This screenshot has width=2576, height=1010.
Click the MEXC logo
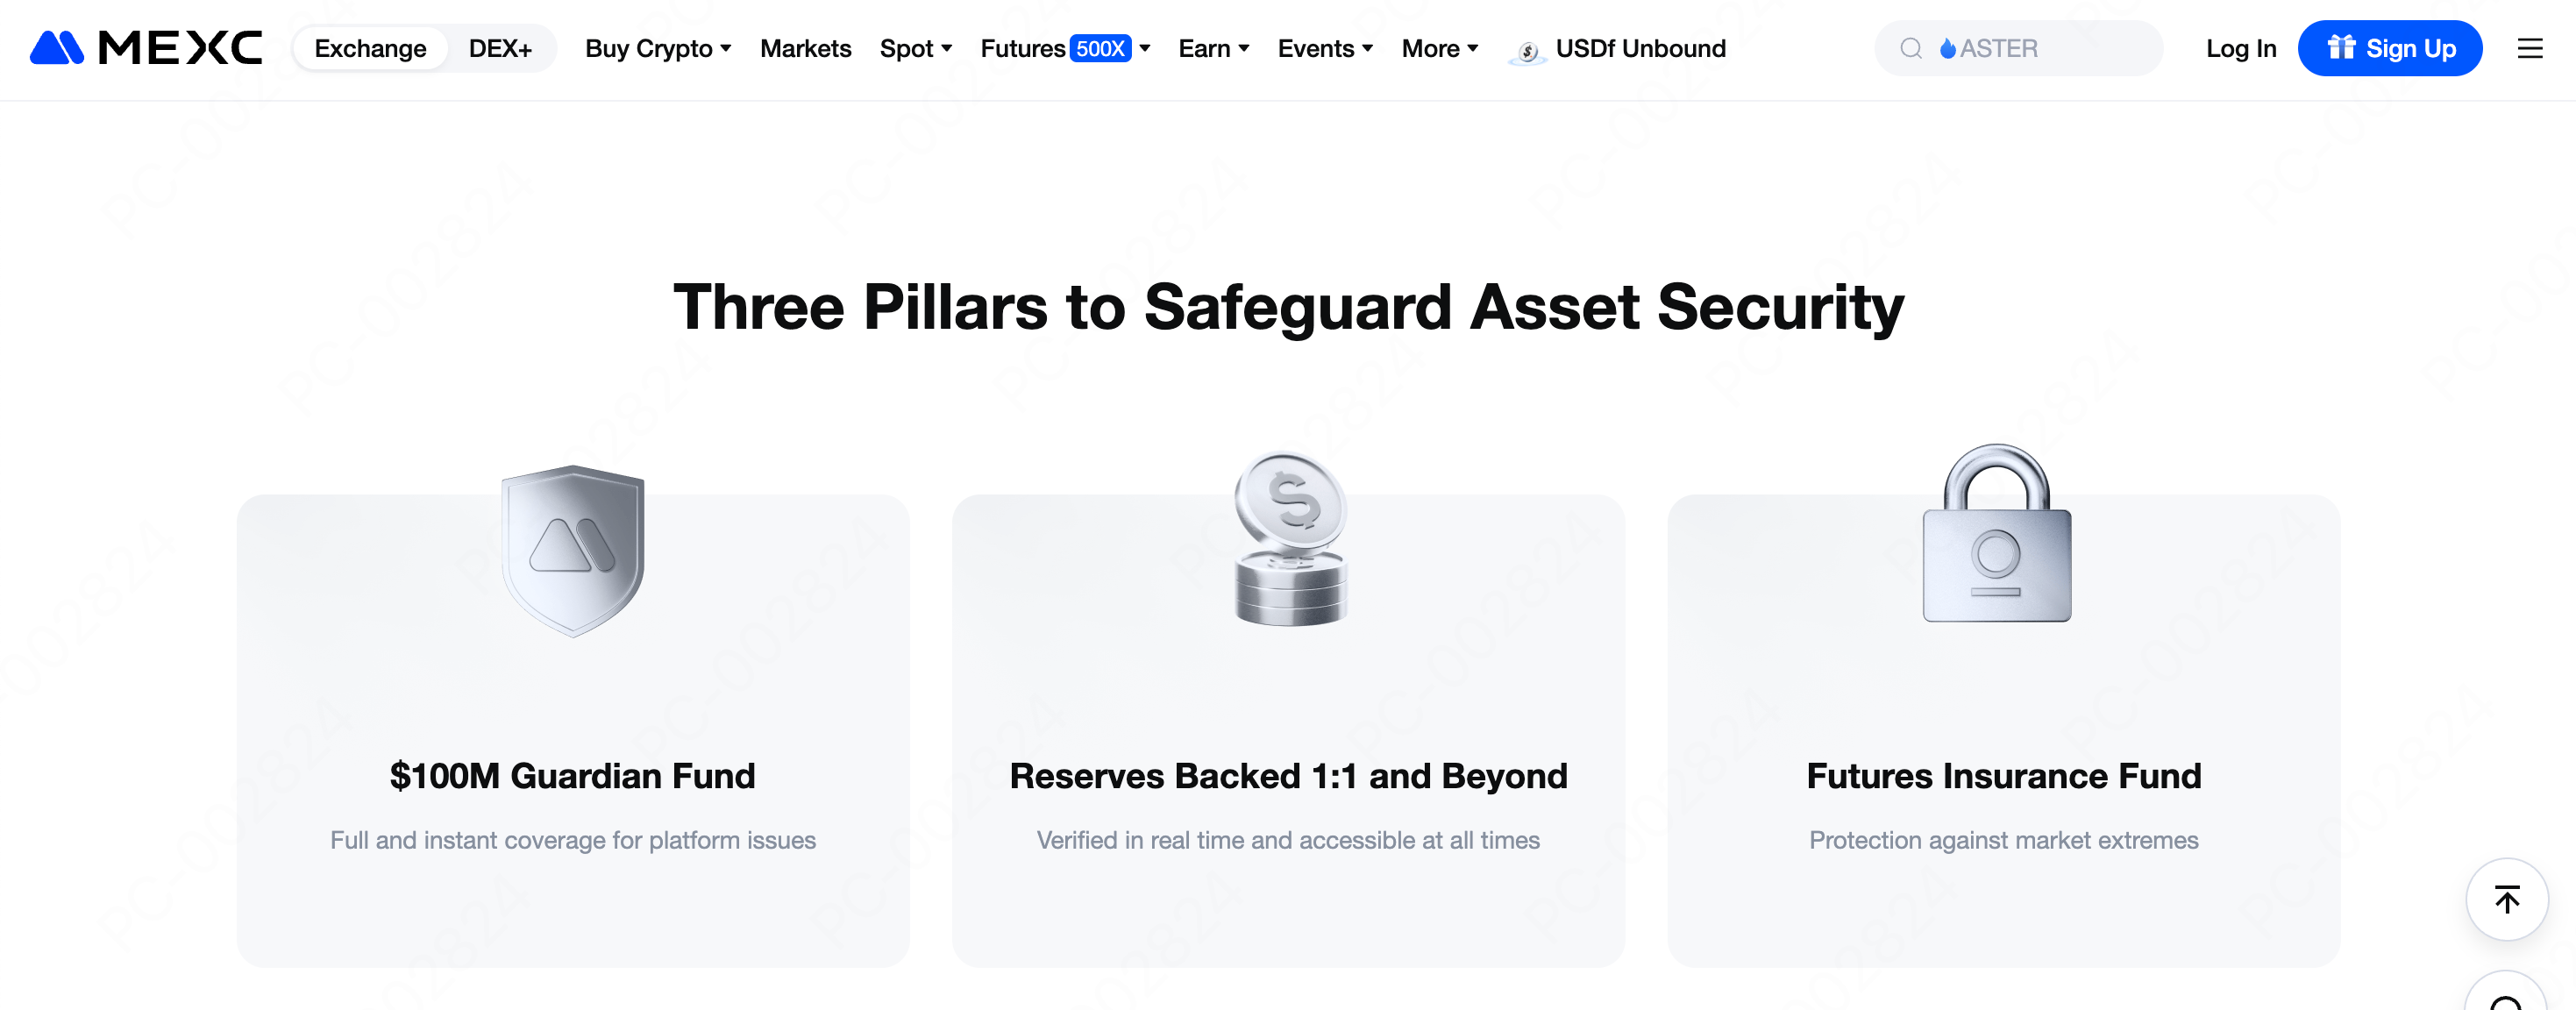tap(146, 48)
